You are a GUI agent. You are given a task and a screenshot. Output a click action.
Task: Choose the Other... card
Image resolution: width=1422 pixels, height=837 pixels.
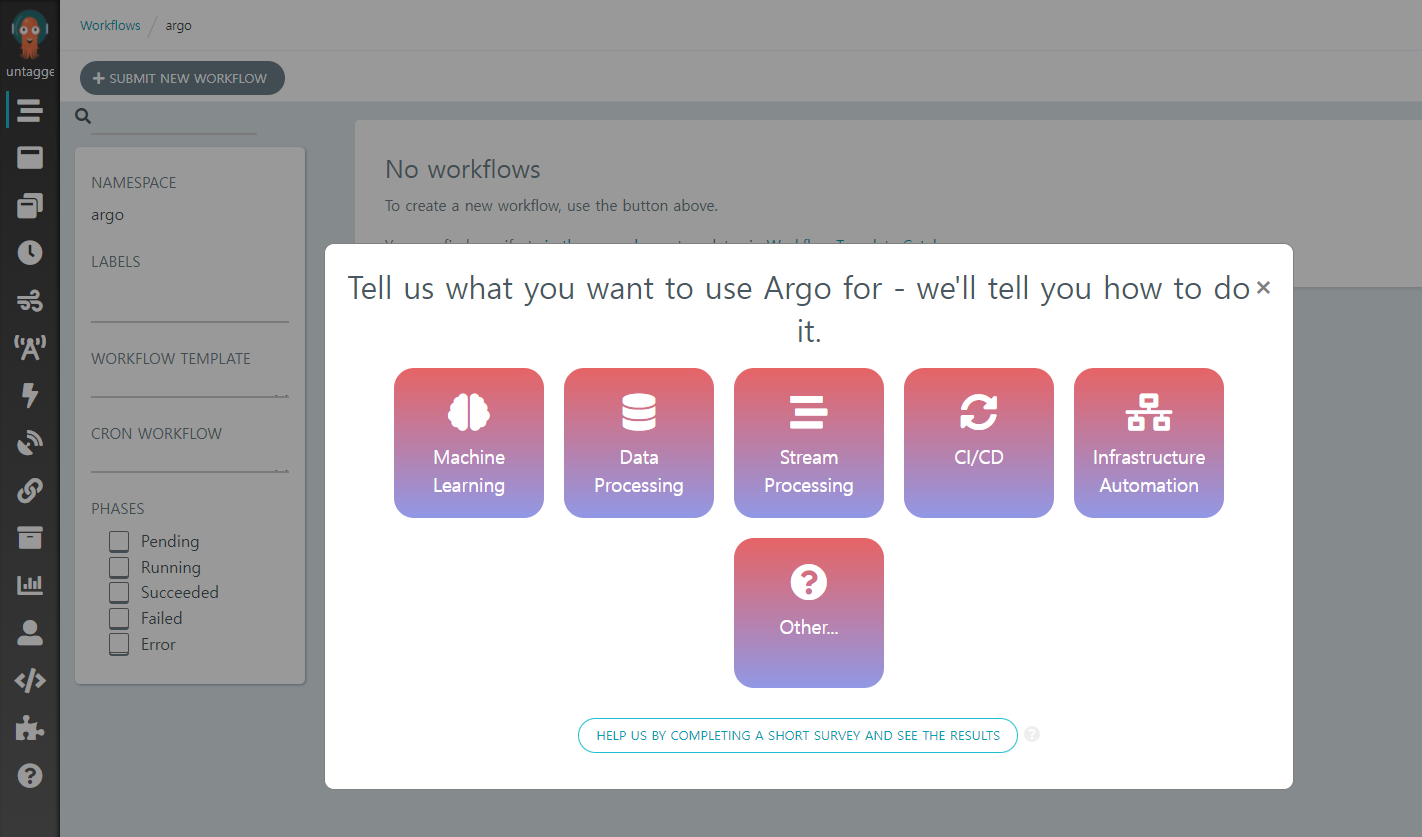click(809, 613)
